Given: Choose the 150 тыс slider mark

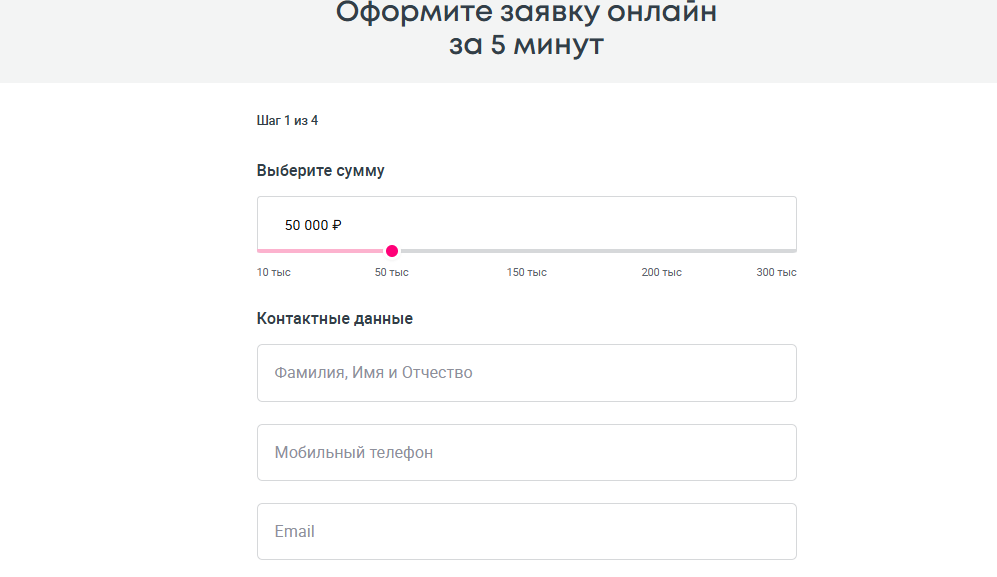Looking at the screenshot, I should click(527, 273).
